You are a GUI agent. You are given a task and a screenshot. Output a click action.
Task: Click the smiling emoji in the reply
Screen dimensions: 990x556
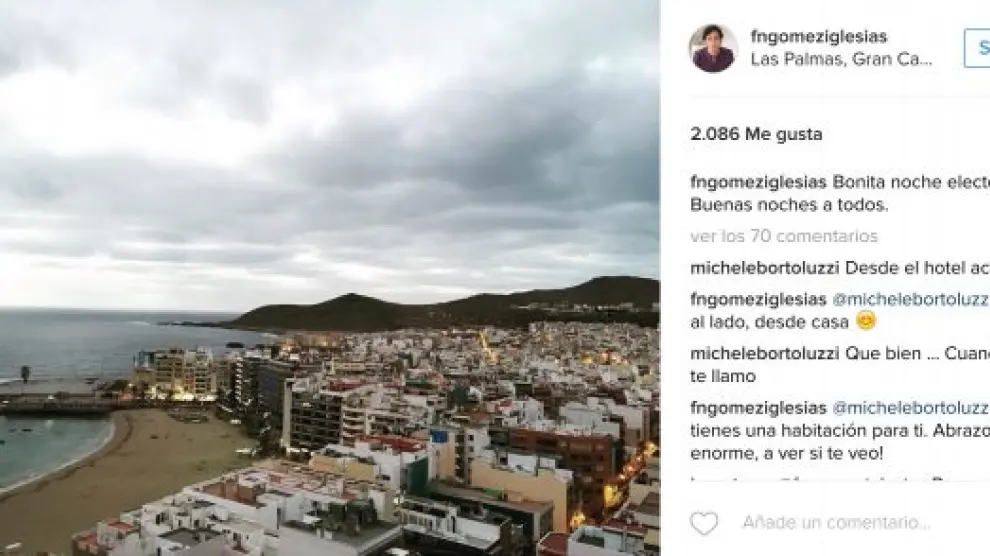tap(866, 321)
